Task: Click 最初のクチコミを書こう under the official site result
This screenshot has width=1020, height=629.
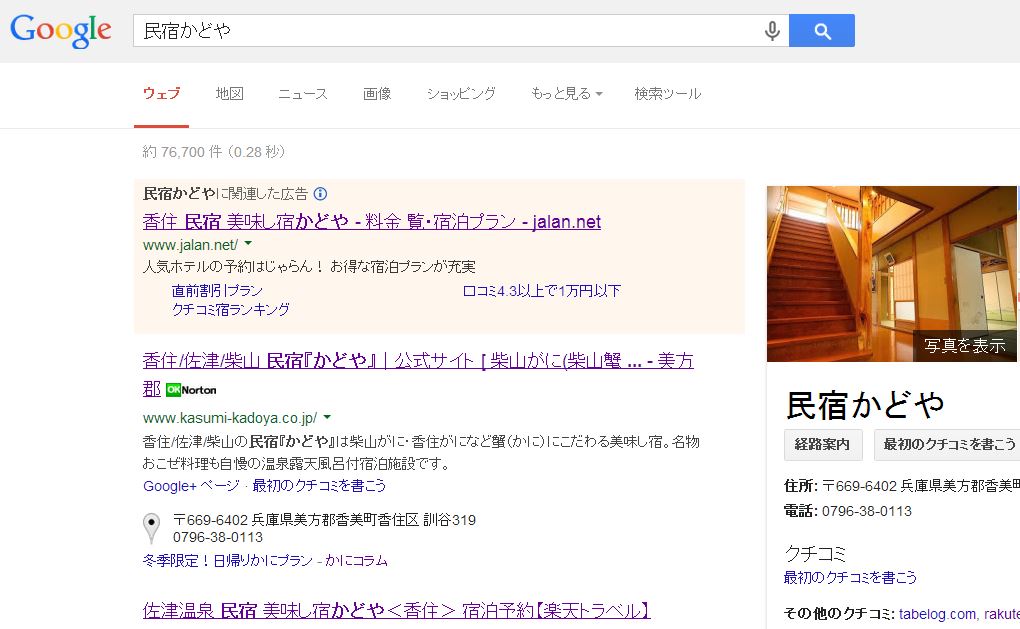Action: [x=319, y=486]
